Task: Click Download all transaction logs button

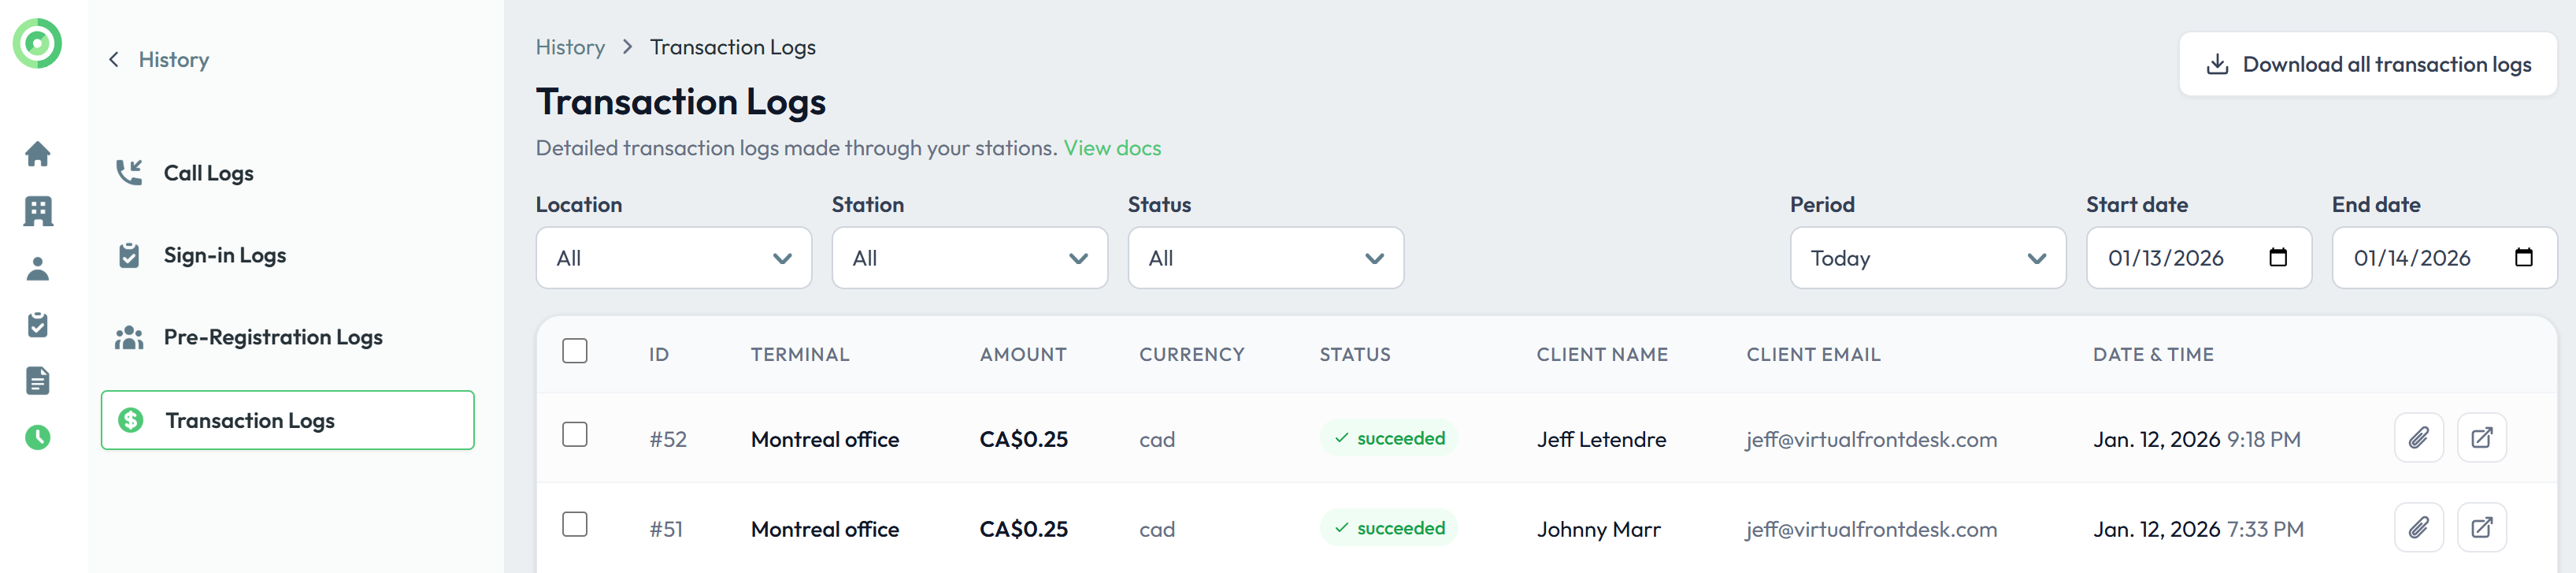Action: click(x=2367, y=65)
